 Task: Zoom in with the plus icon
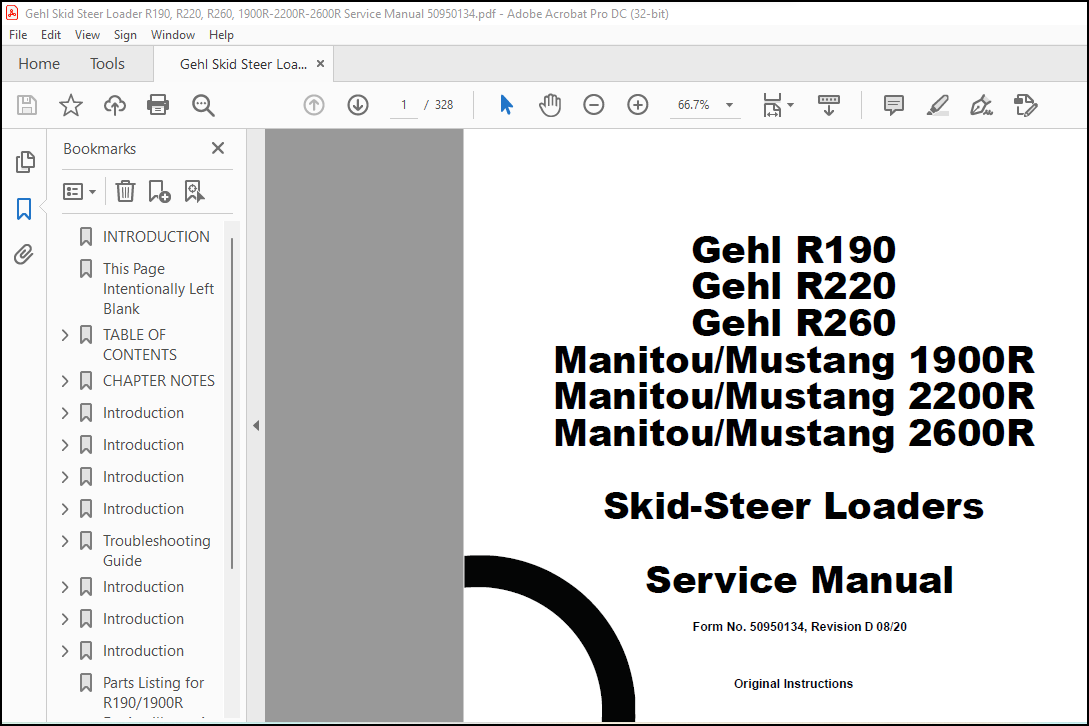pyautogui.click(x=638, y=105)
